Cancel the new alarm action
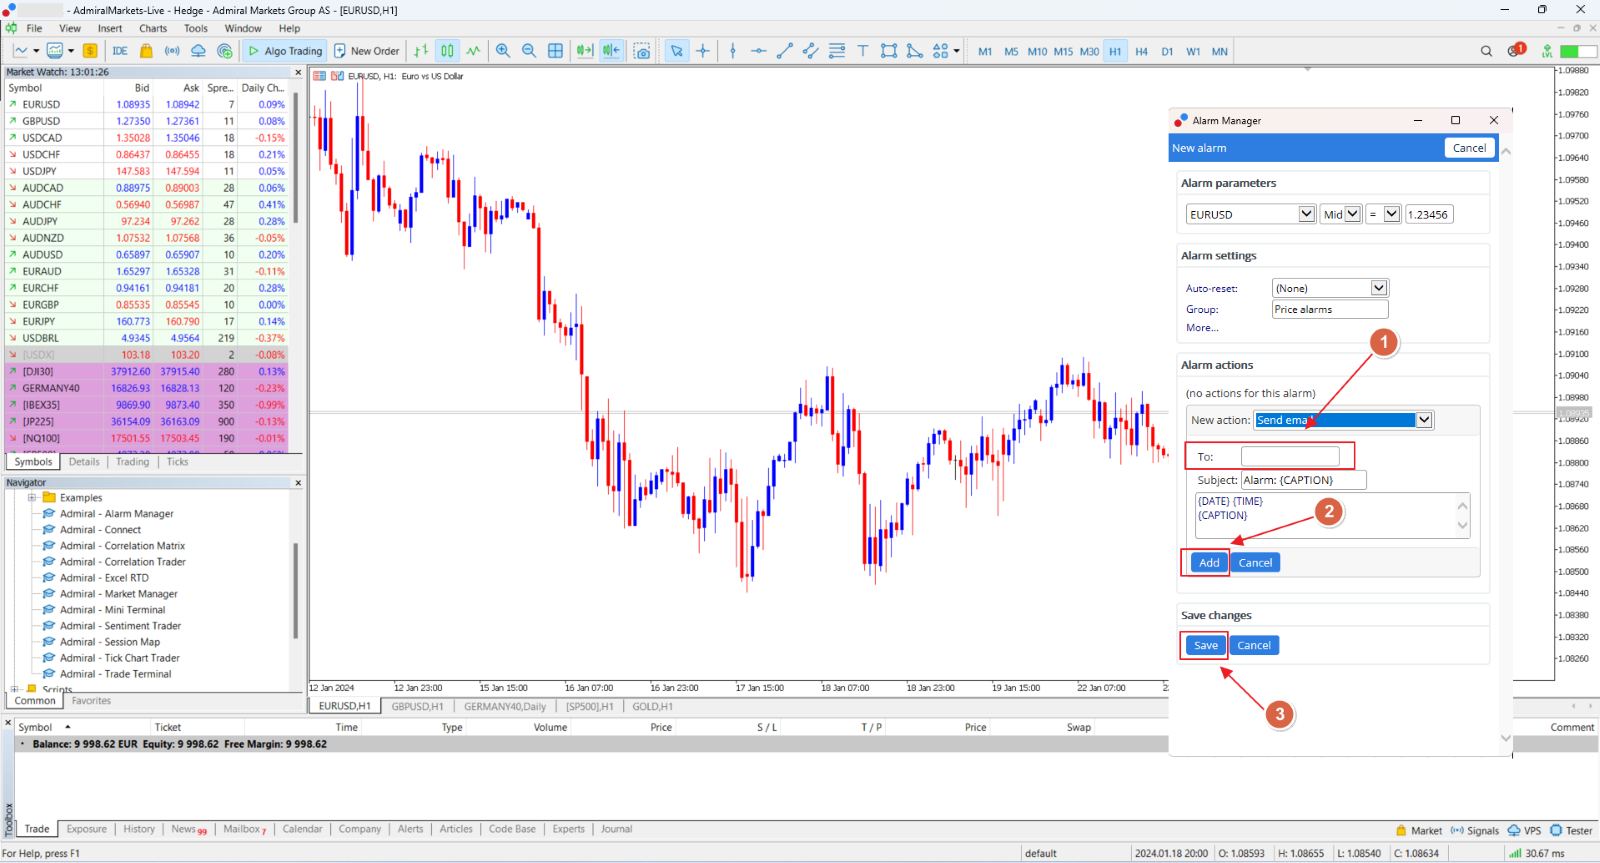The width and height of the screenshot is (1600, 863). tap(1255, 563)
